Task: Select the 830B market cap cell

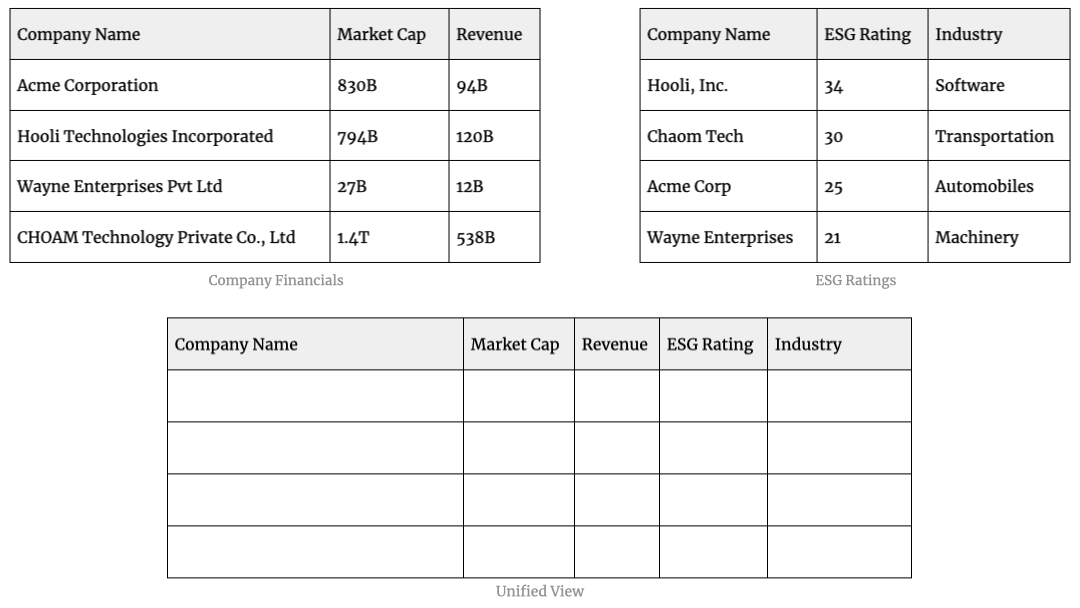Action: click(x=389, y=85)
